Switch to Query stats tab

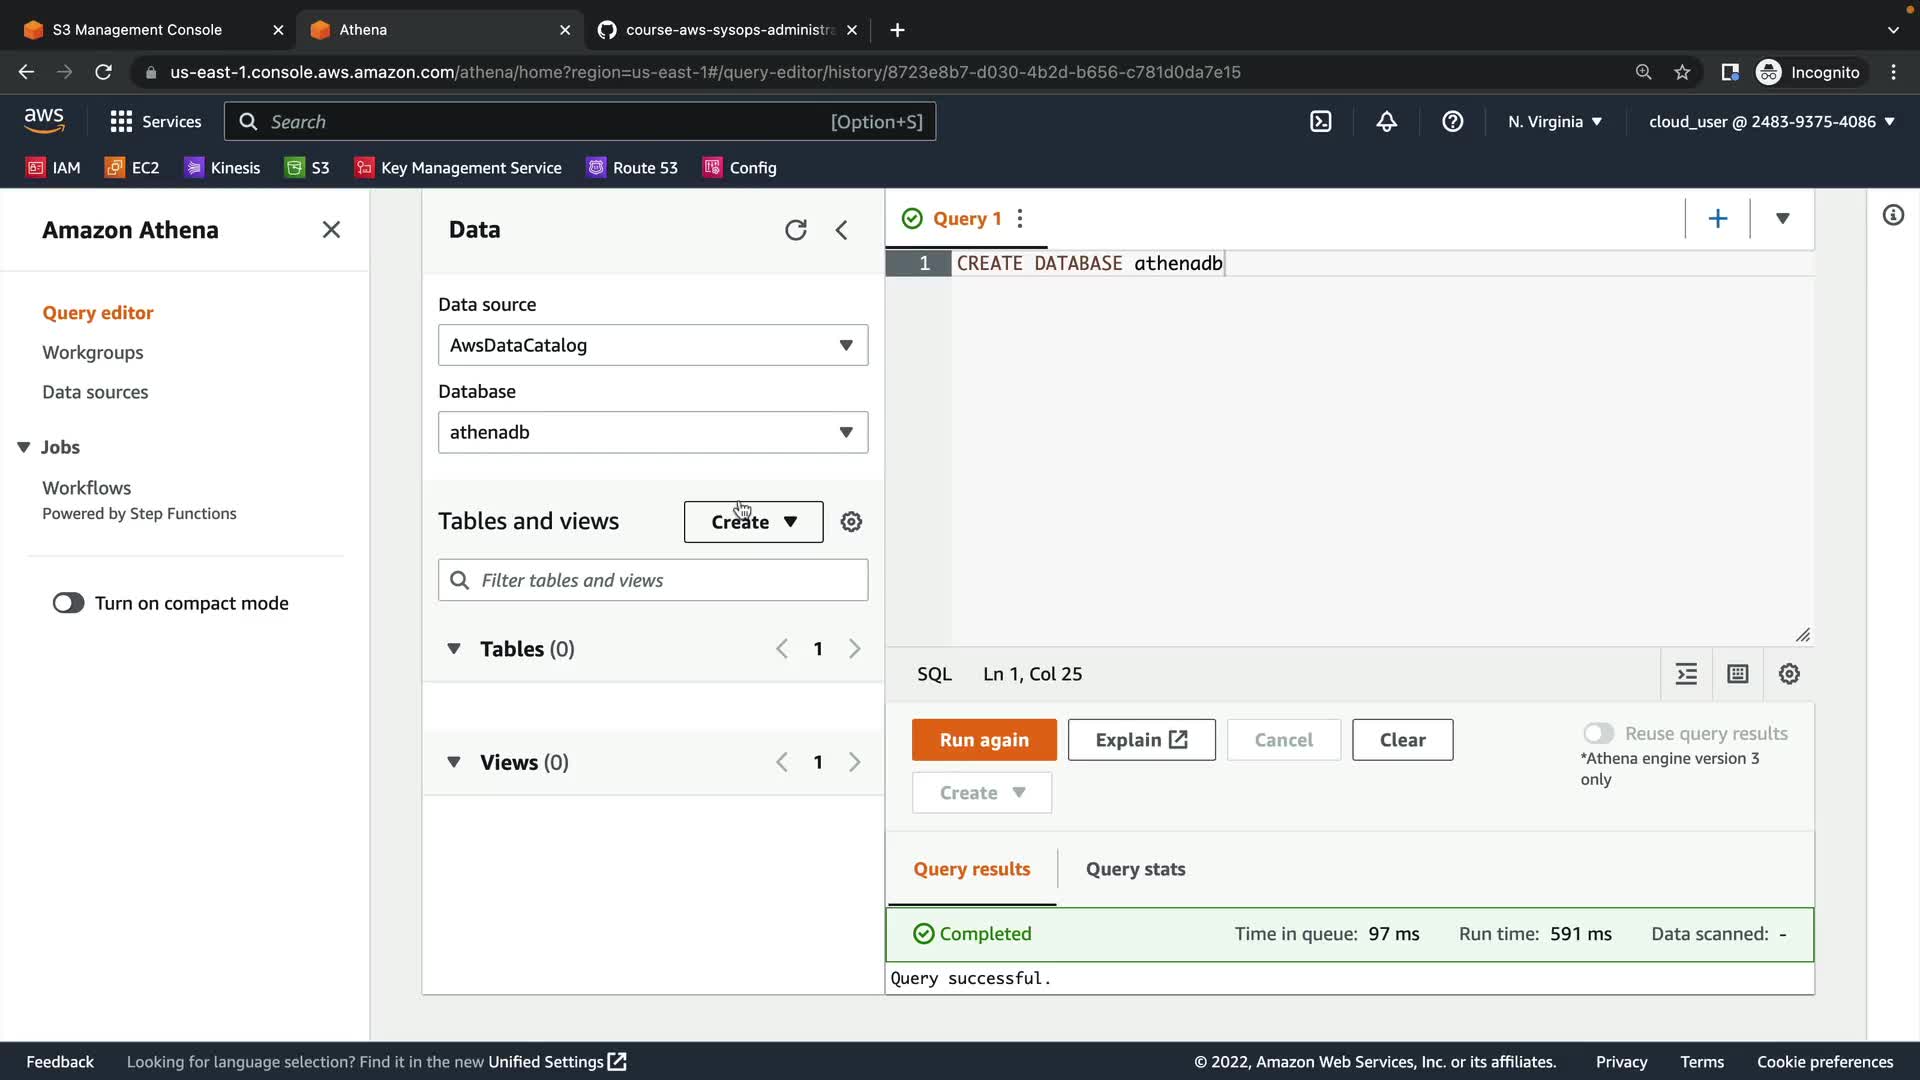coord(1135,869)
